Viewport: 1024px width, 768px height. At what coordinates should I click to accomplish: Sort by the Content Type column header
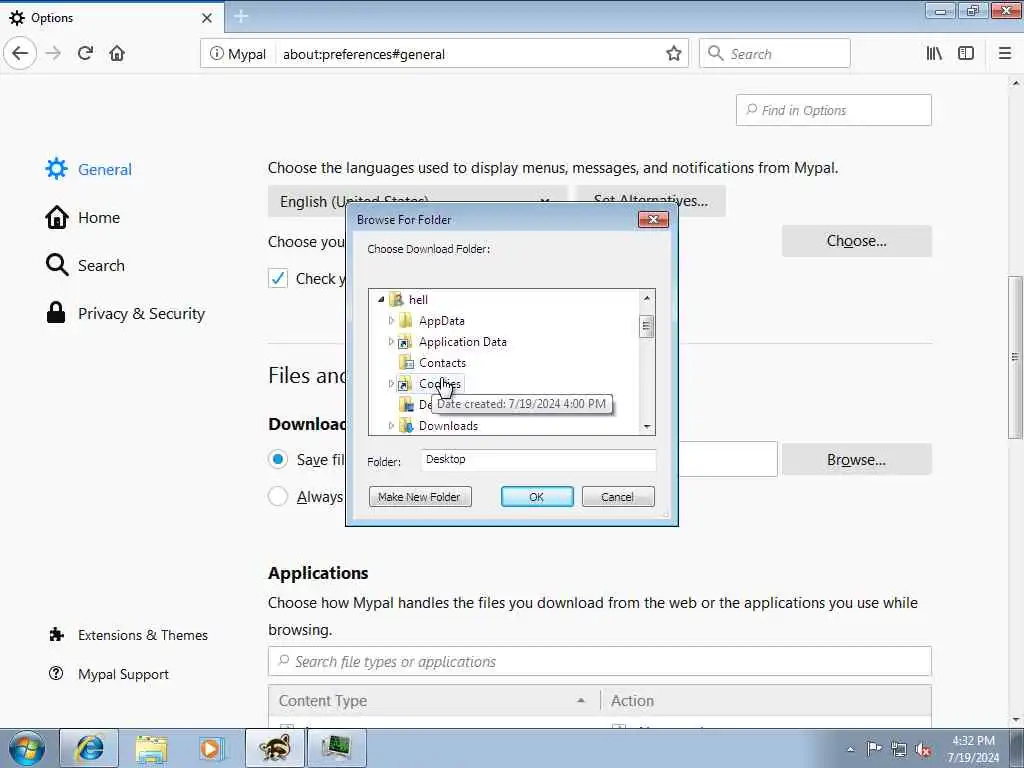[434, 701]
